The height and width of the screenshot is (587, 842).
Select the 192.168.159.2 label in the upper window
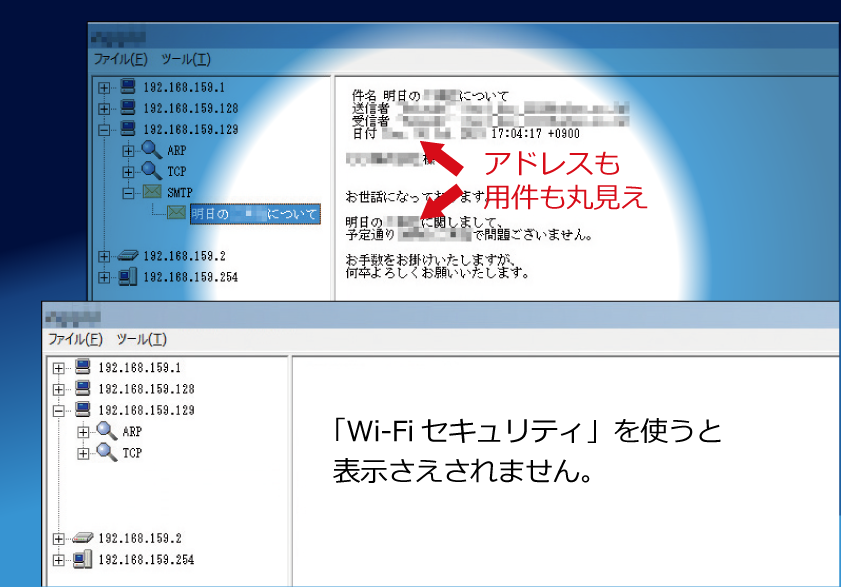(184, 256)
